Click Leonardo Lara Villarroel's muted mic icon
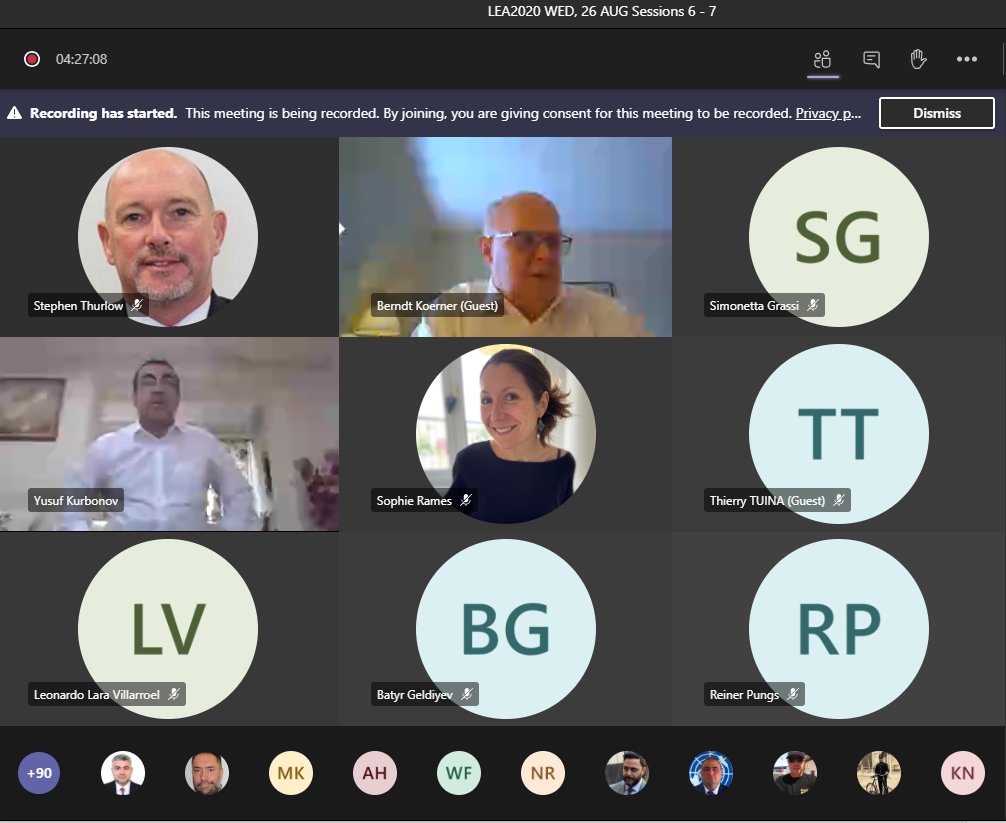The image size is (1006, 823). (x=173, y=694)
